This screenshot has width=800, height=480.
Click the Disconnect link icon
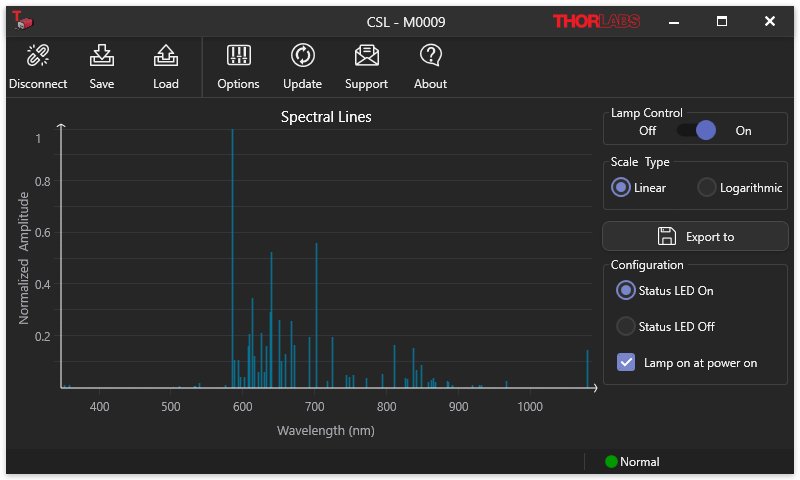tap(38, 56)
